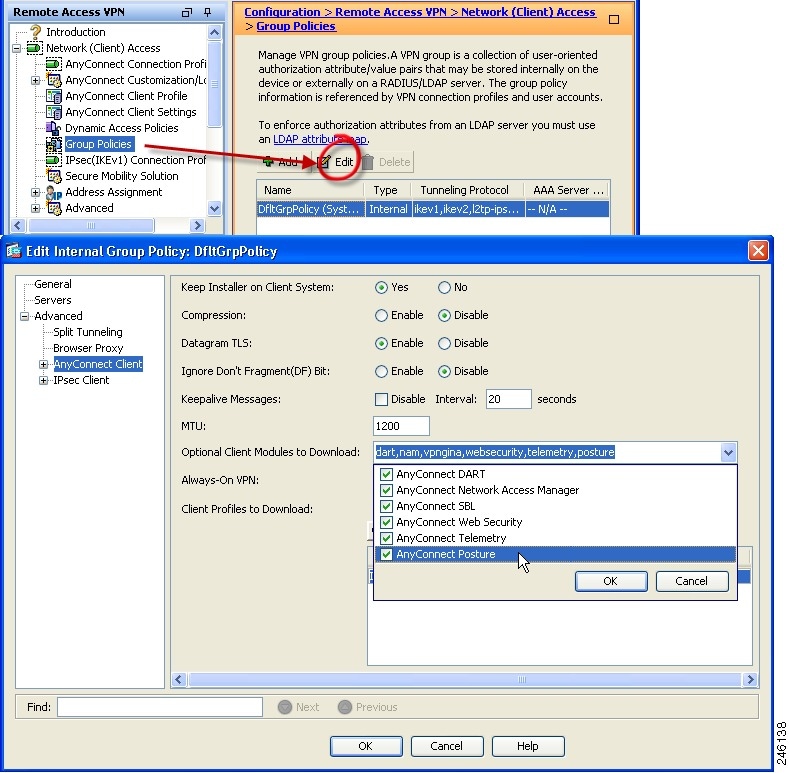Viewport: 789px width, 773px height.
Task: Click the Edit Internal Group Policy title icon
Action: [x=14, y=250]
